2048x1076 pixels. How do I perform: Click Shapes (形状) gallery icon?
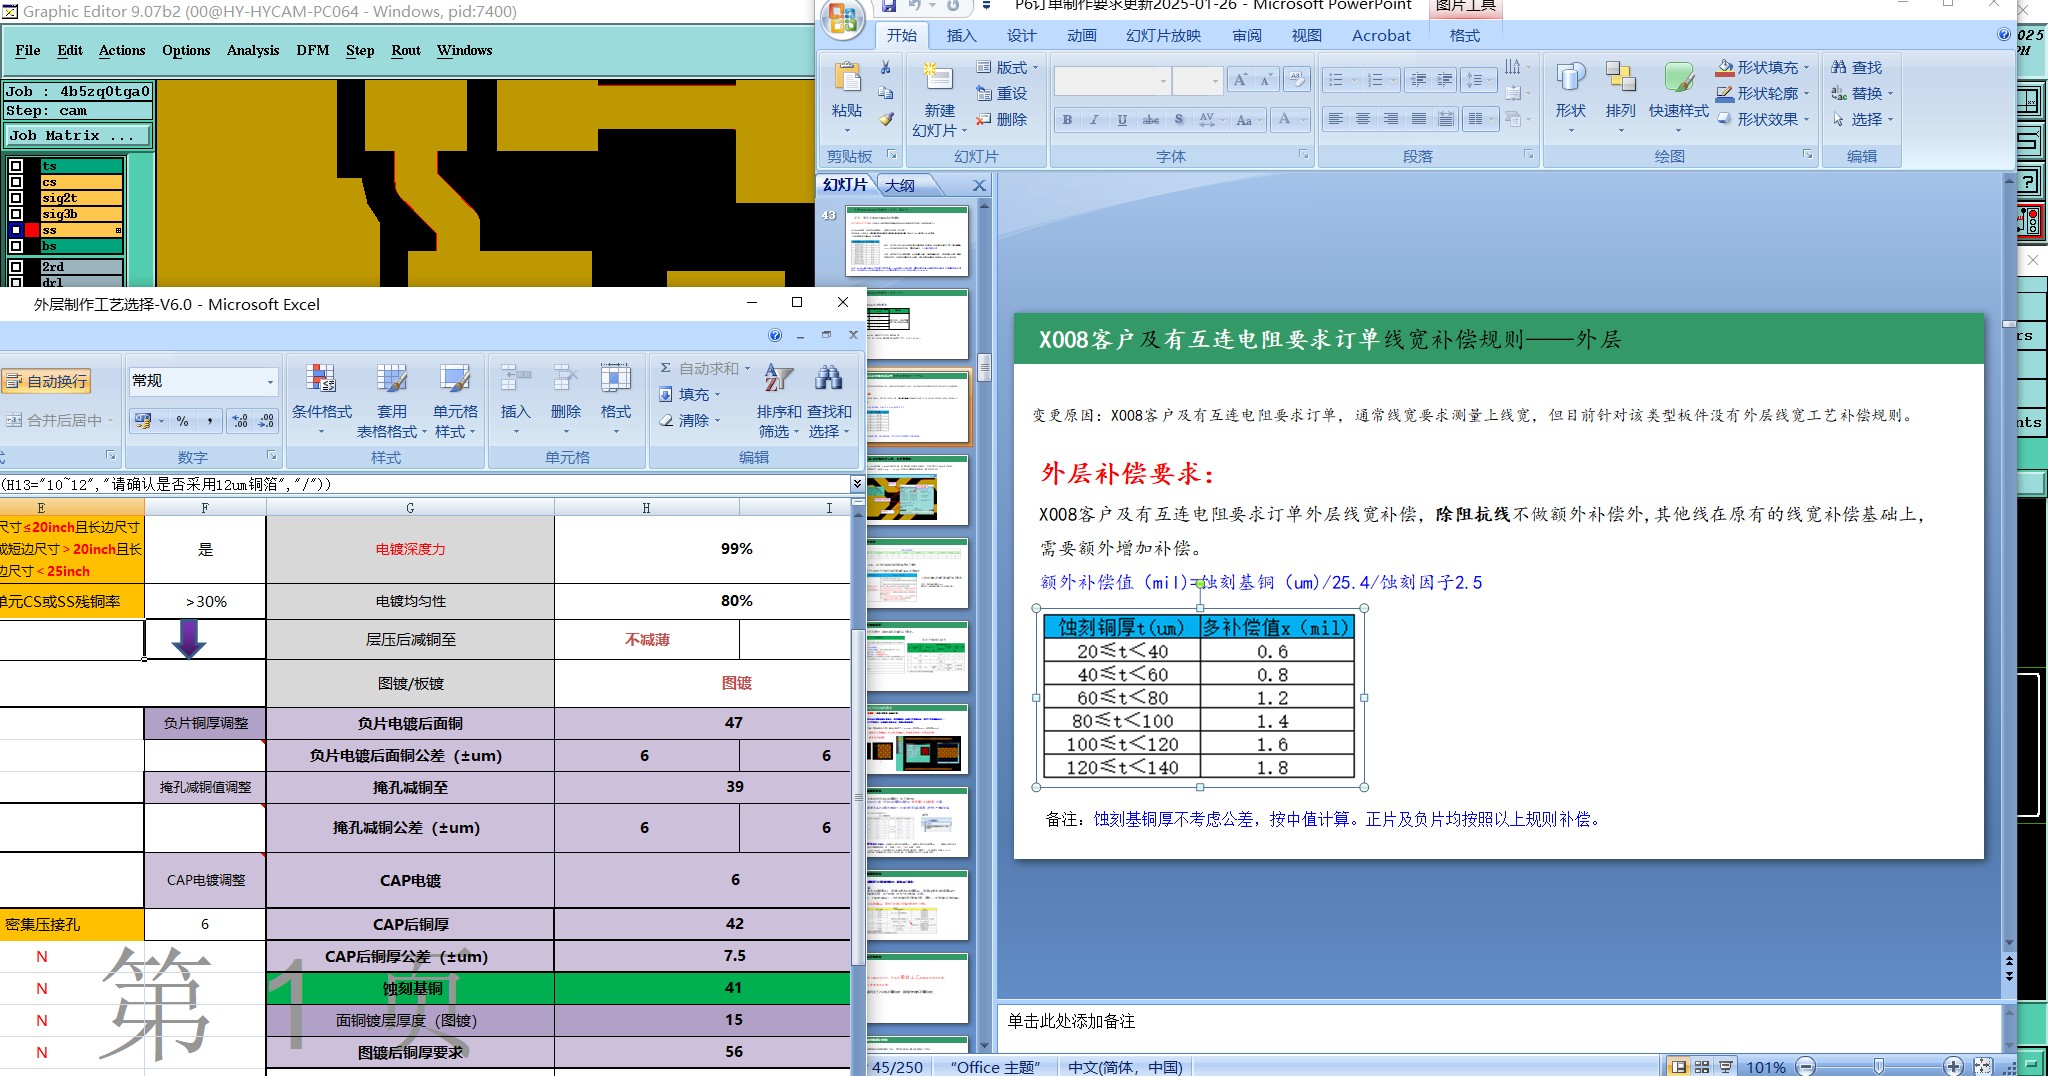pyautogui.click(x=1570, y=78)
